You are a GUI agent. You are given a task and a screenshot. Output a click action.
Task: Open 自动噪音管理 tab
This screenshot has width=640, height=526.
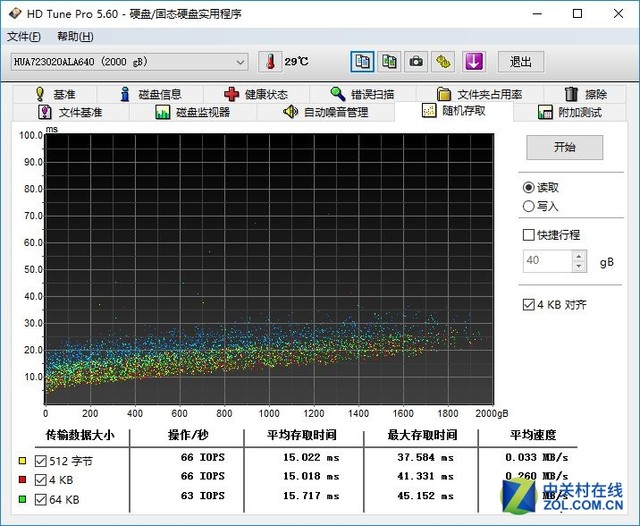tap(326, 112)
